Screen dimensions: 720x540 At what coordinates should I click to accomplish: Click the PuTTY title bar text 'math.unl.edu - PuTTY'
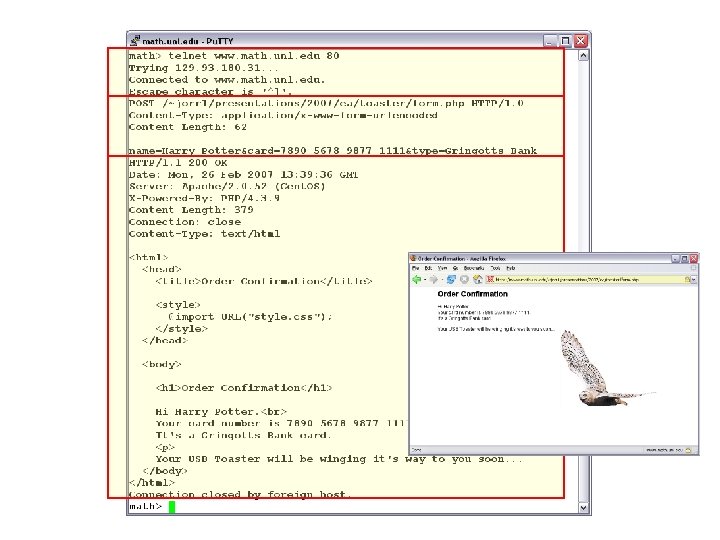tap(188, 41)
